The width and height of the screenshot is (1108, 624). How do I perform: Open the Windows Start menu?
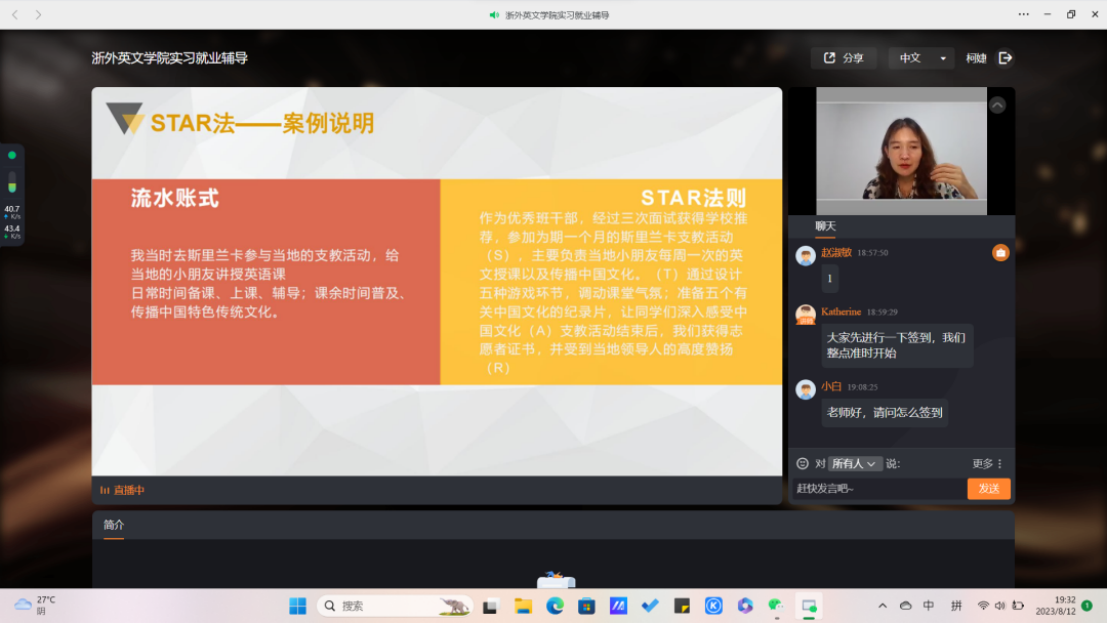(x=297, y=606)
